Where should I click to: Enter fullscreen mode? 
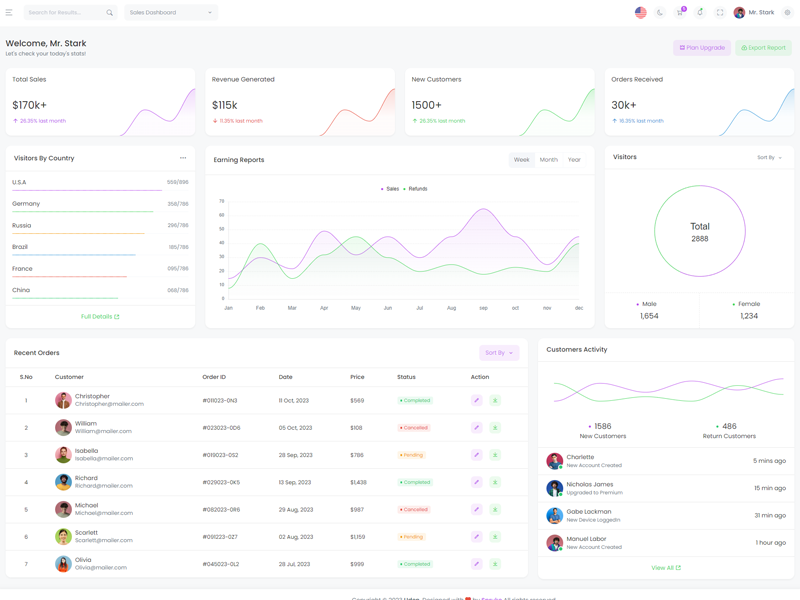point(720,13)
